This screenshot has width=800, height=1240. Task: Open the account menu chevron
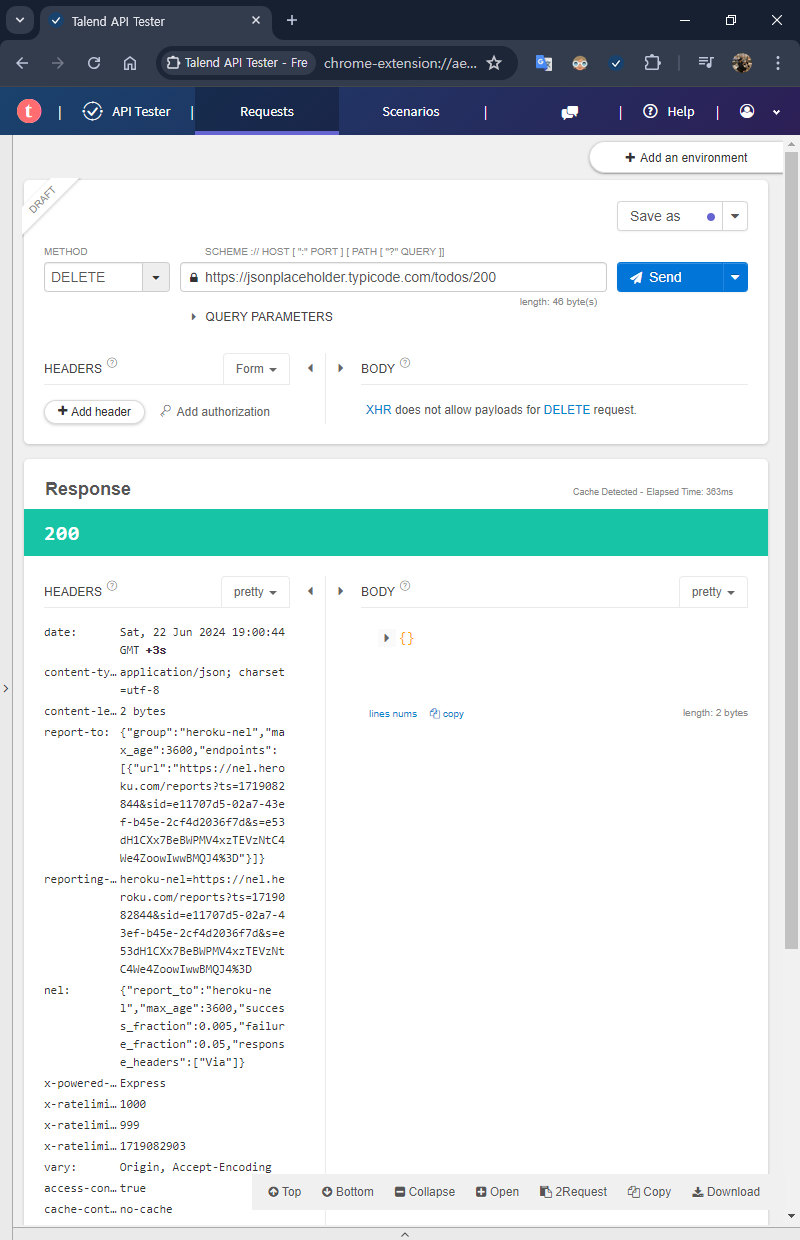tap(776, 112)
